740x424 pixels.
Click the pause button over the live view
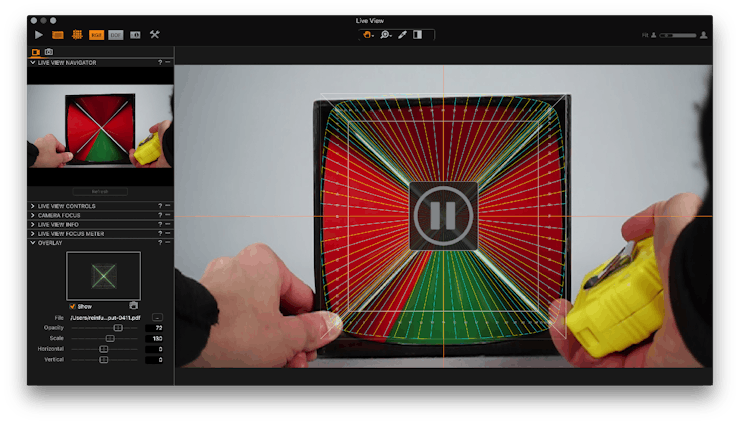(x=443, y=216)
